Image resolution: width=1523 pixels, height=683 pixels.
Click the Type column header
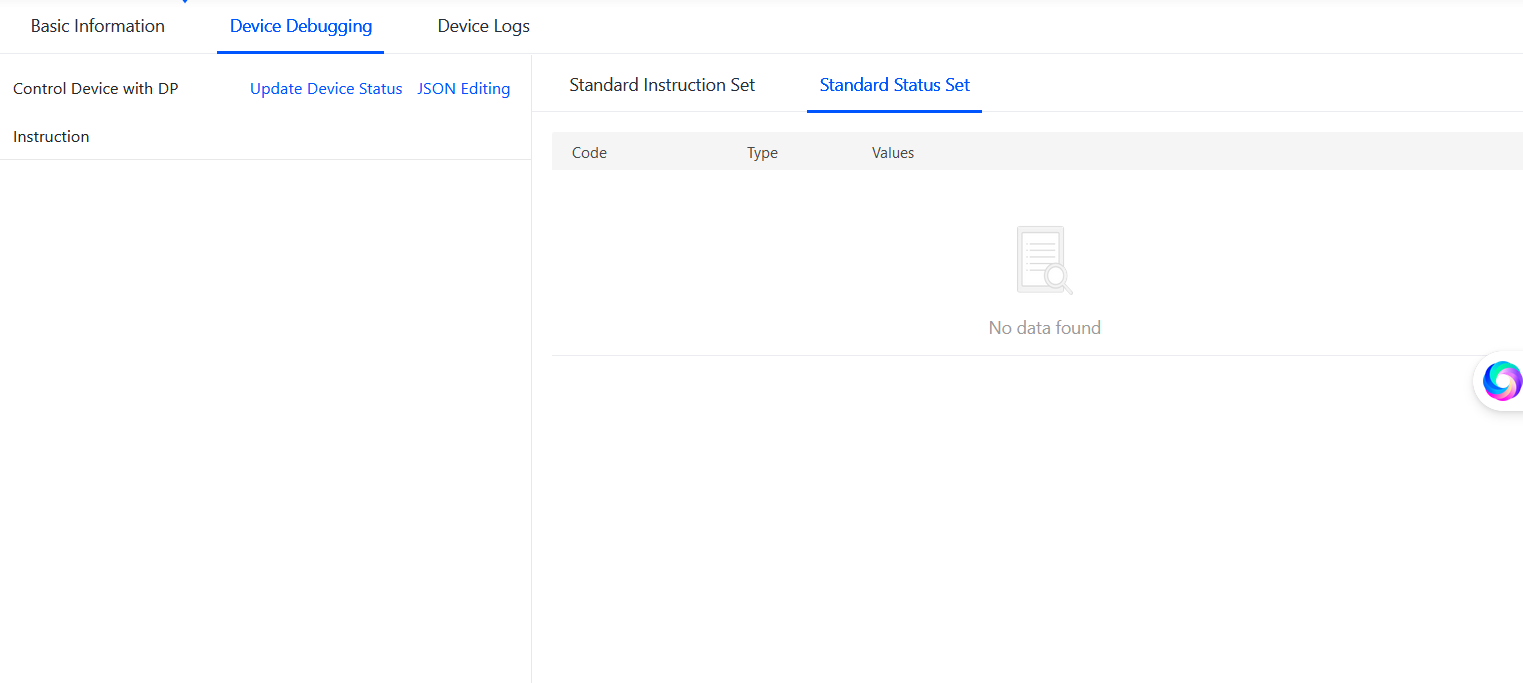[762, 153]
